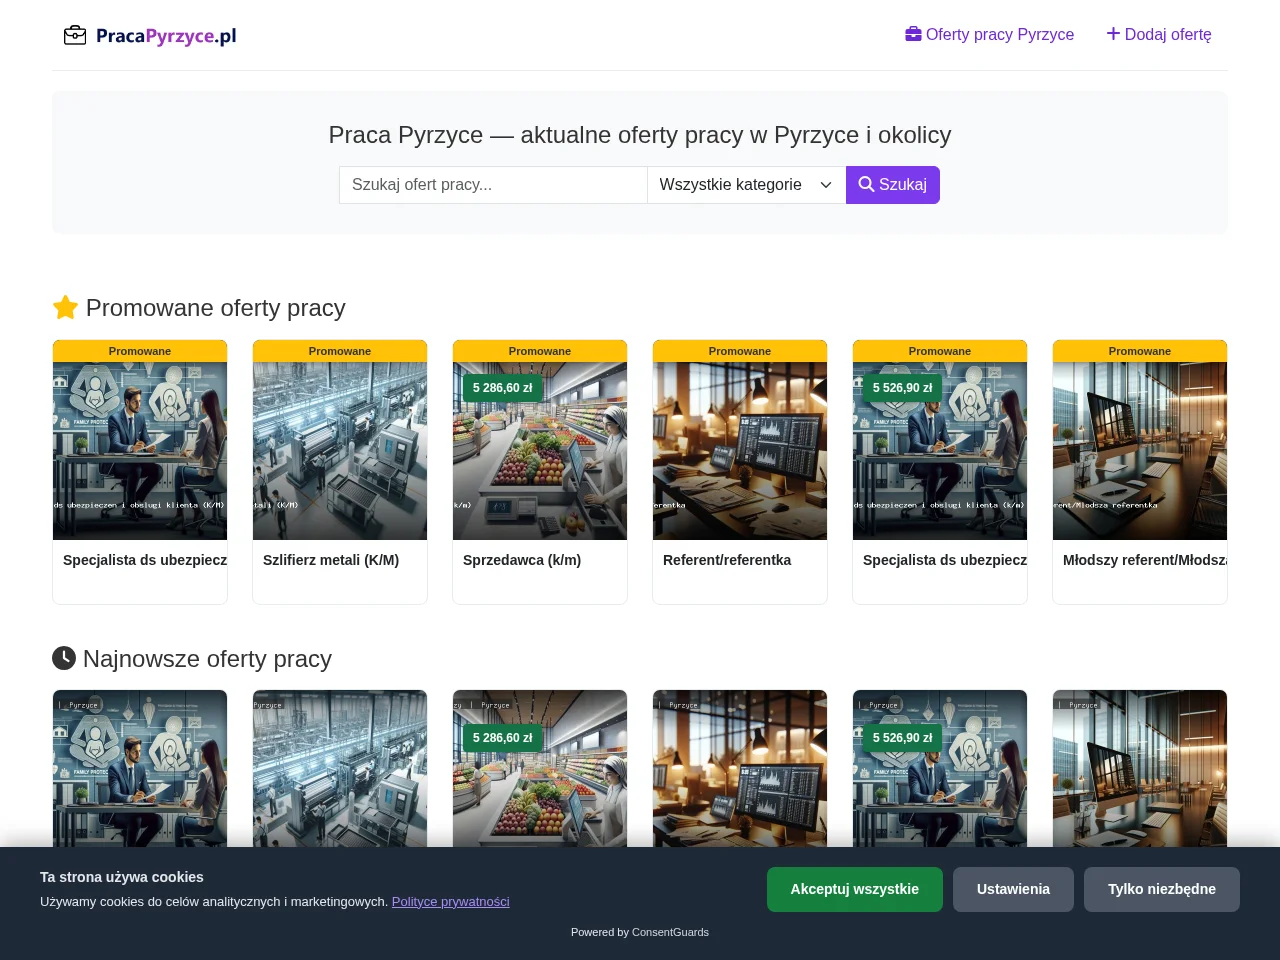Click the Młodszy referent/Młodsza title text
This screenshot has width=1280, height=960.
1145,560
